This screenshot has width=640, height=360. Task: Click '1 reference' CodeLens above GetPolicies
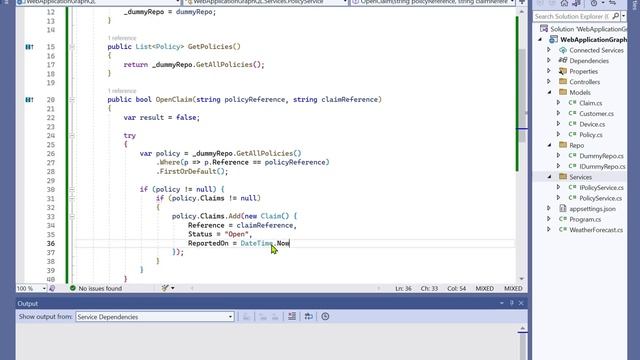[x=122, y=38]
